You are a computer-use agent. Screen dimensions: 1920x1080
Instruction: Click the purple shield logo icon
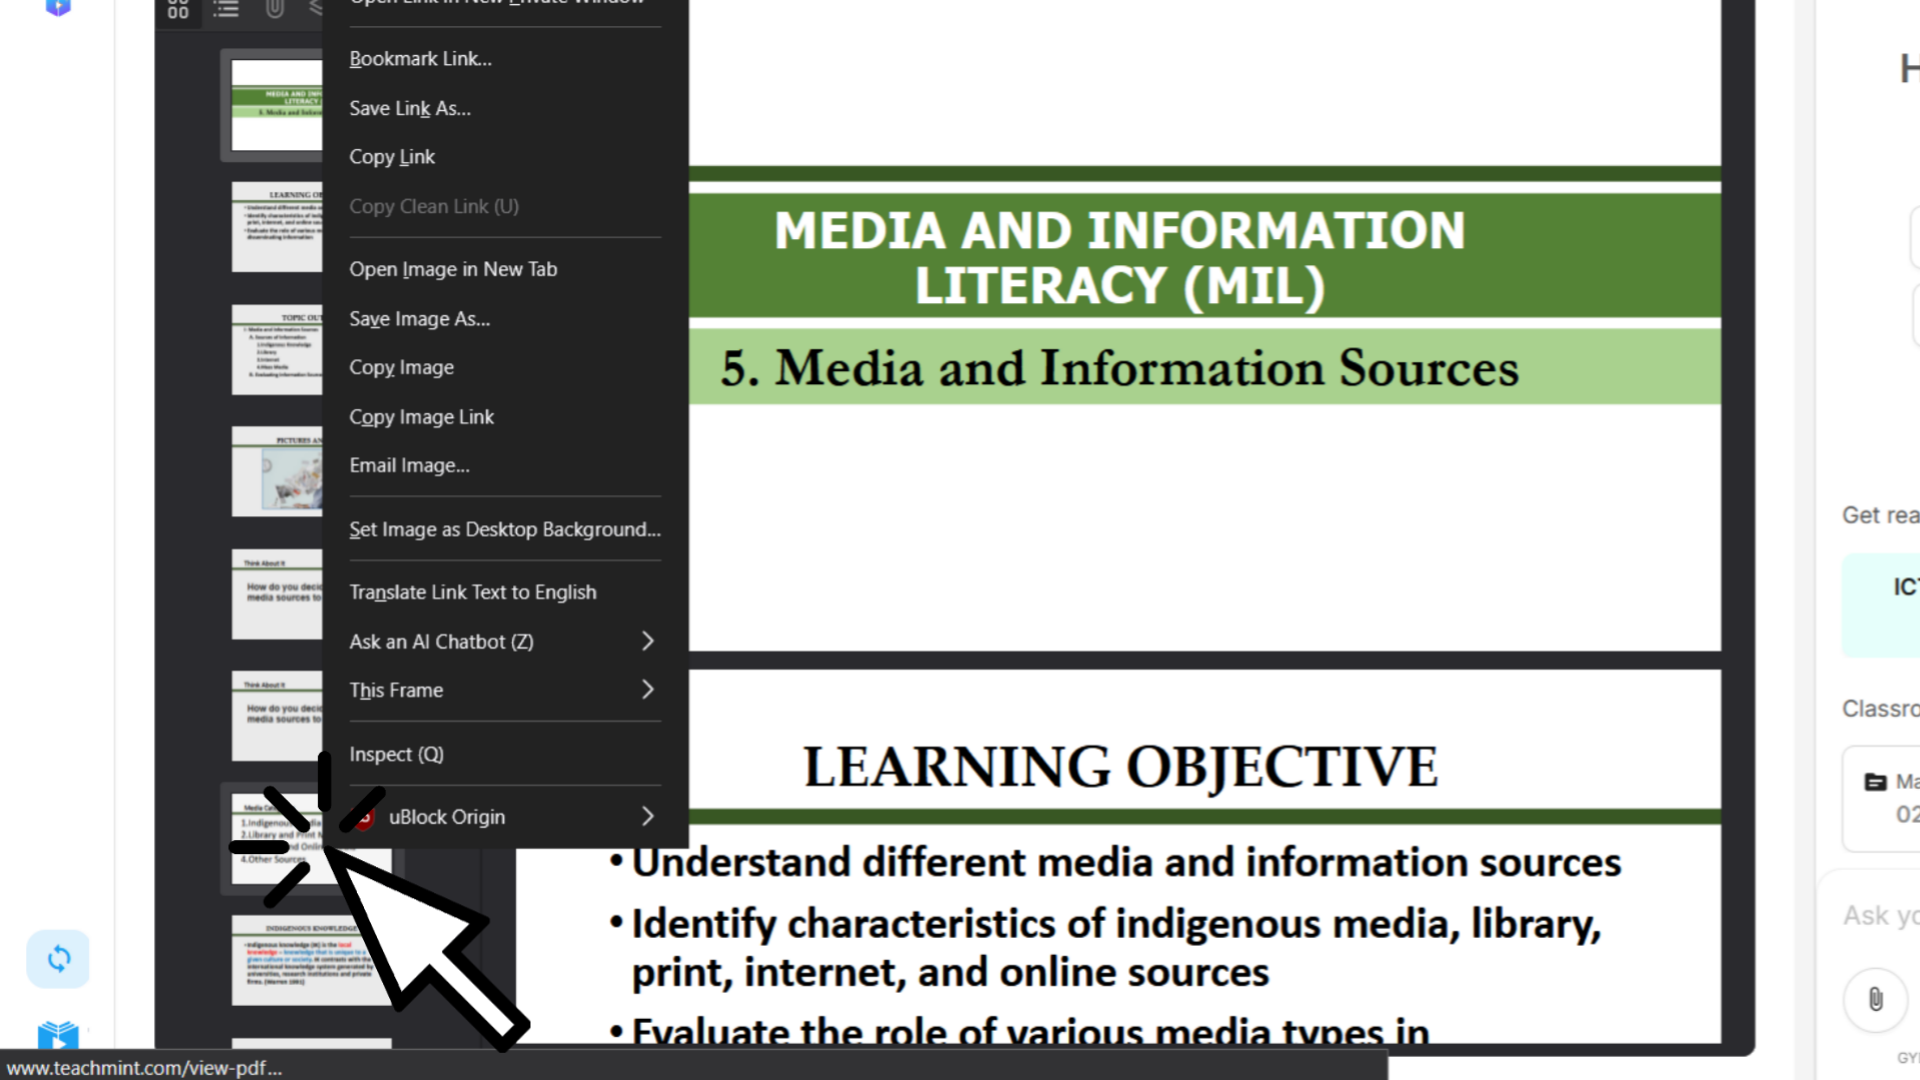coord(58,8)
